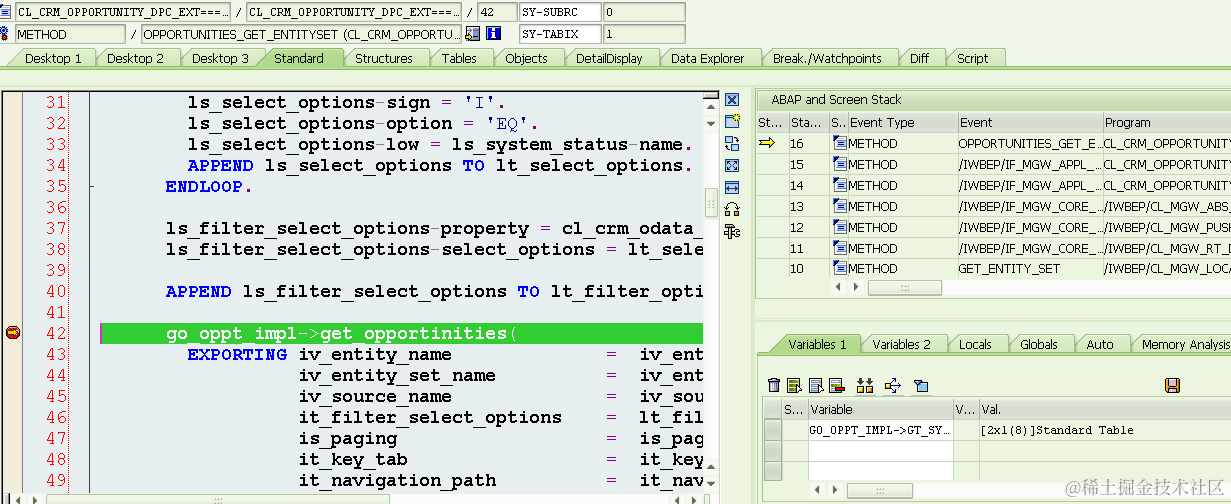
Task: Open the Script tab
Action: pyautogui.click(x=972, y=58)
